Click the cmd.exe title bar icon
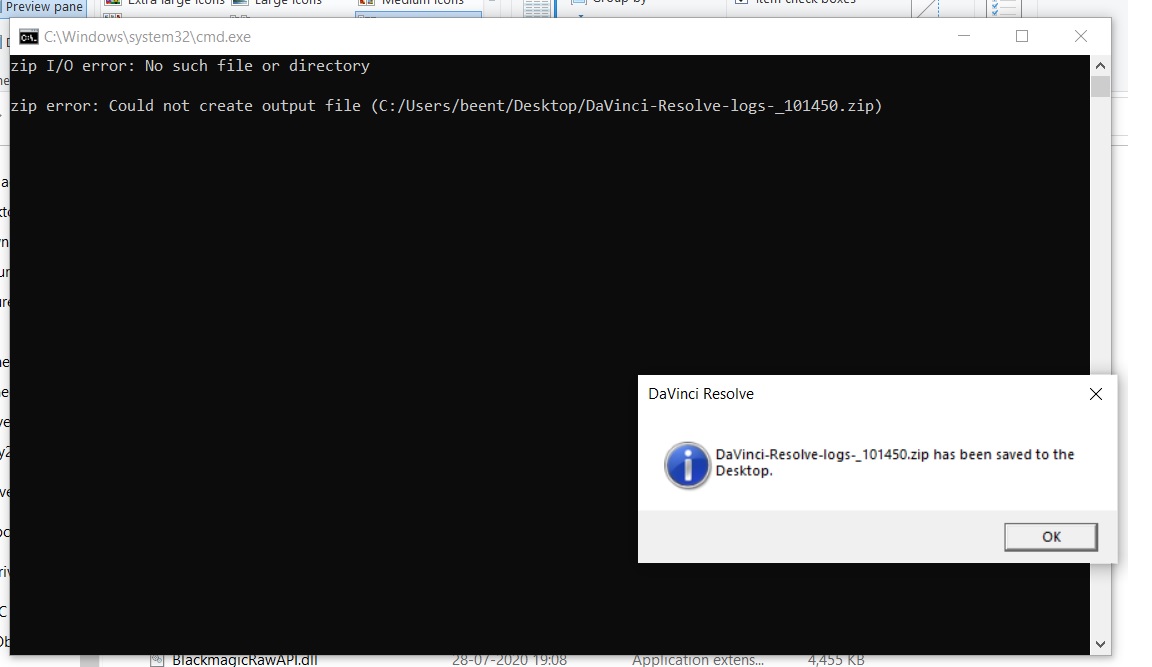This screenshot has height=667, width=1152. pos(29,37)
